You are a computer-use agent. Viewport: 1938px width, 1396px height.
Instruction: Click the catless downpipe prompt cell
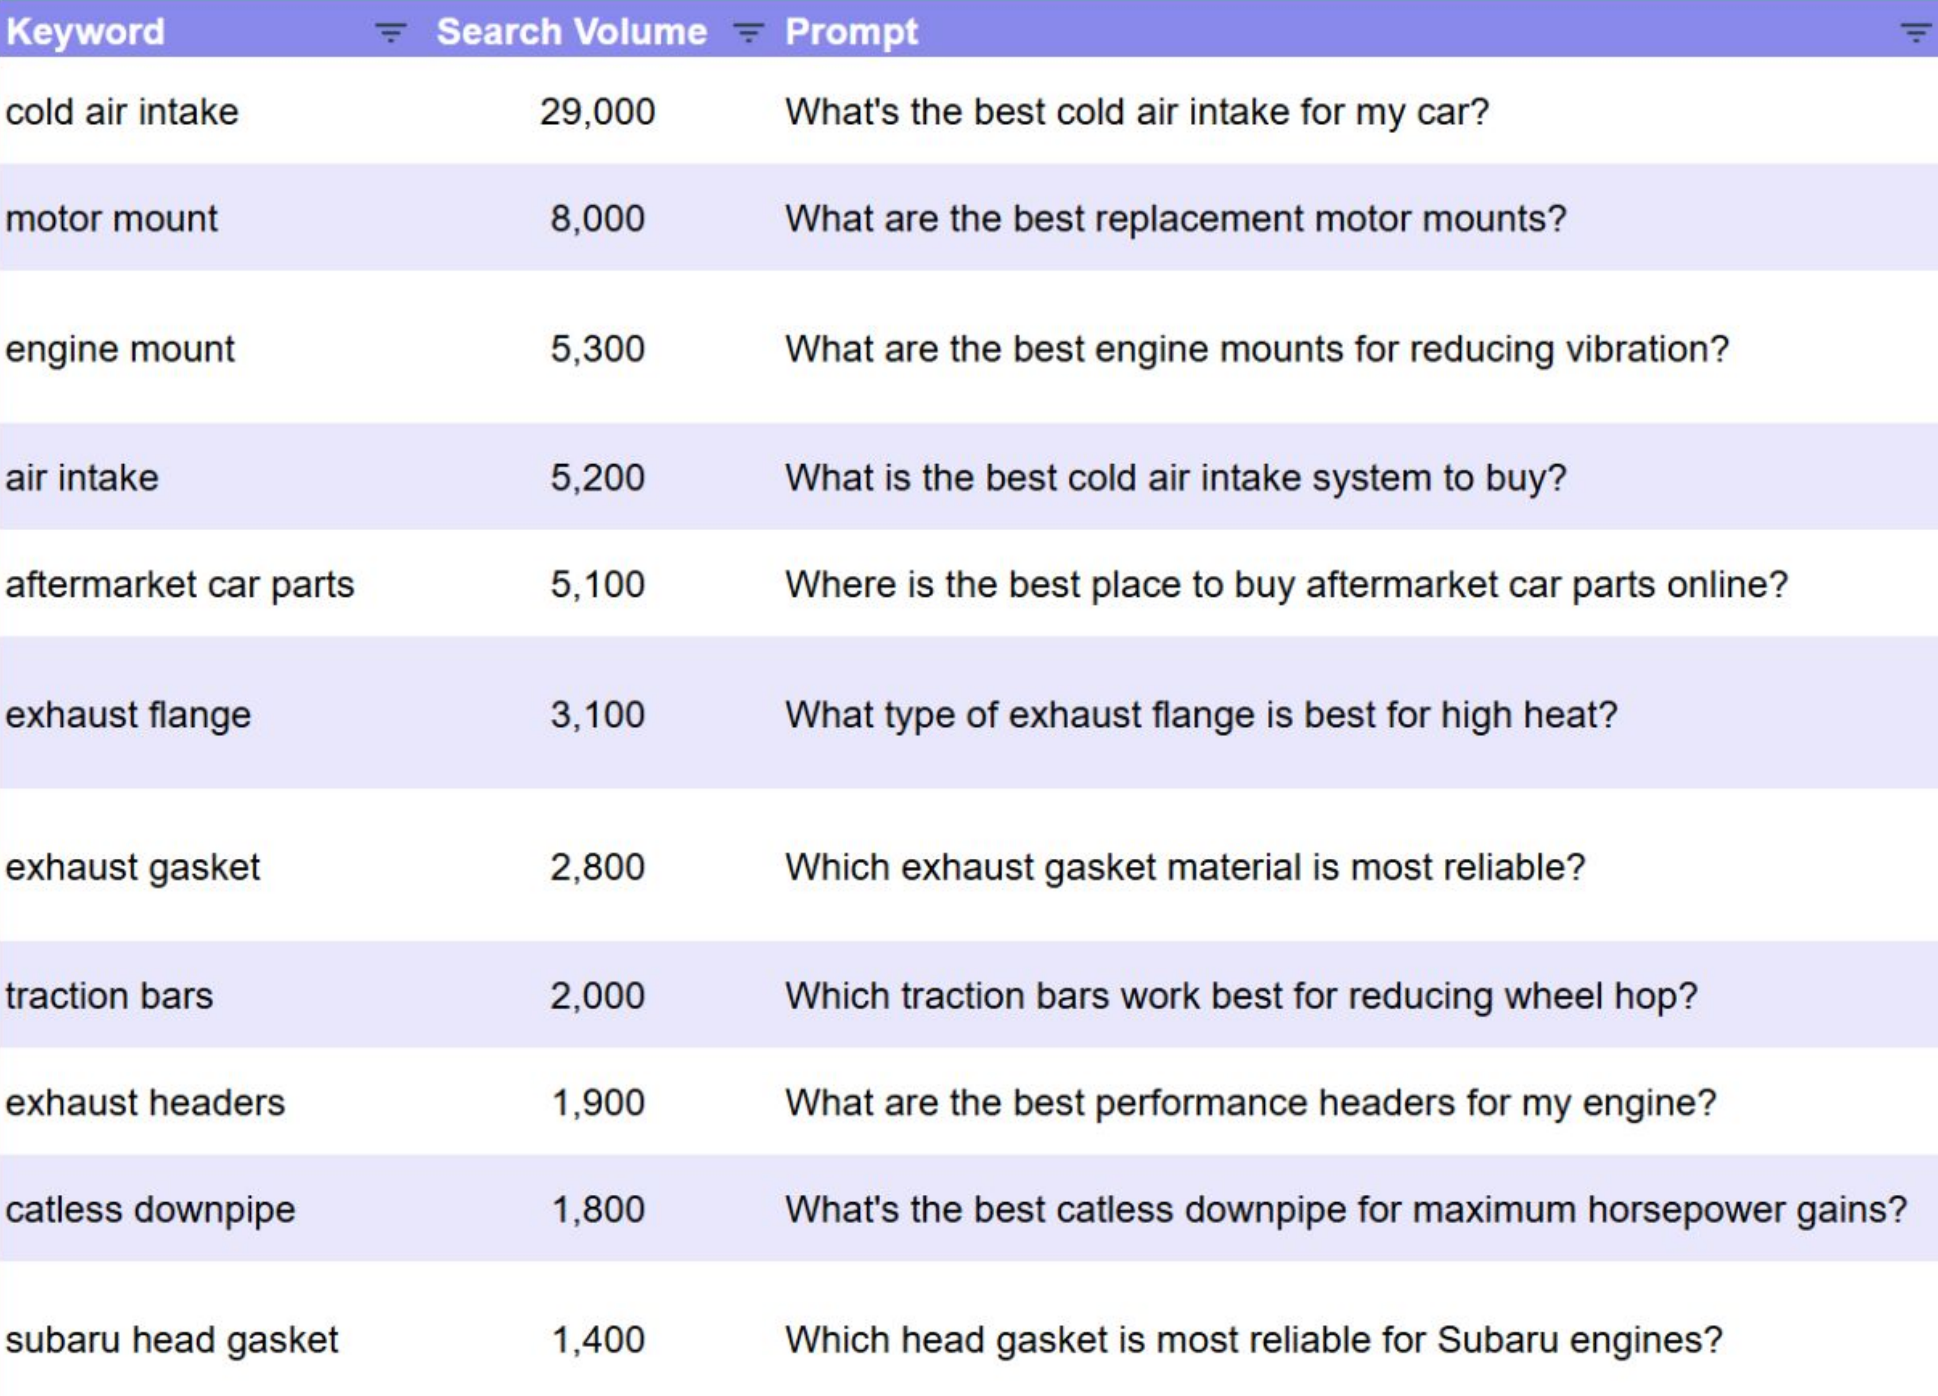click(1345, 1209)
